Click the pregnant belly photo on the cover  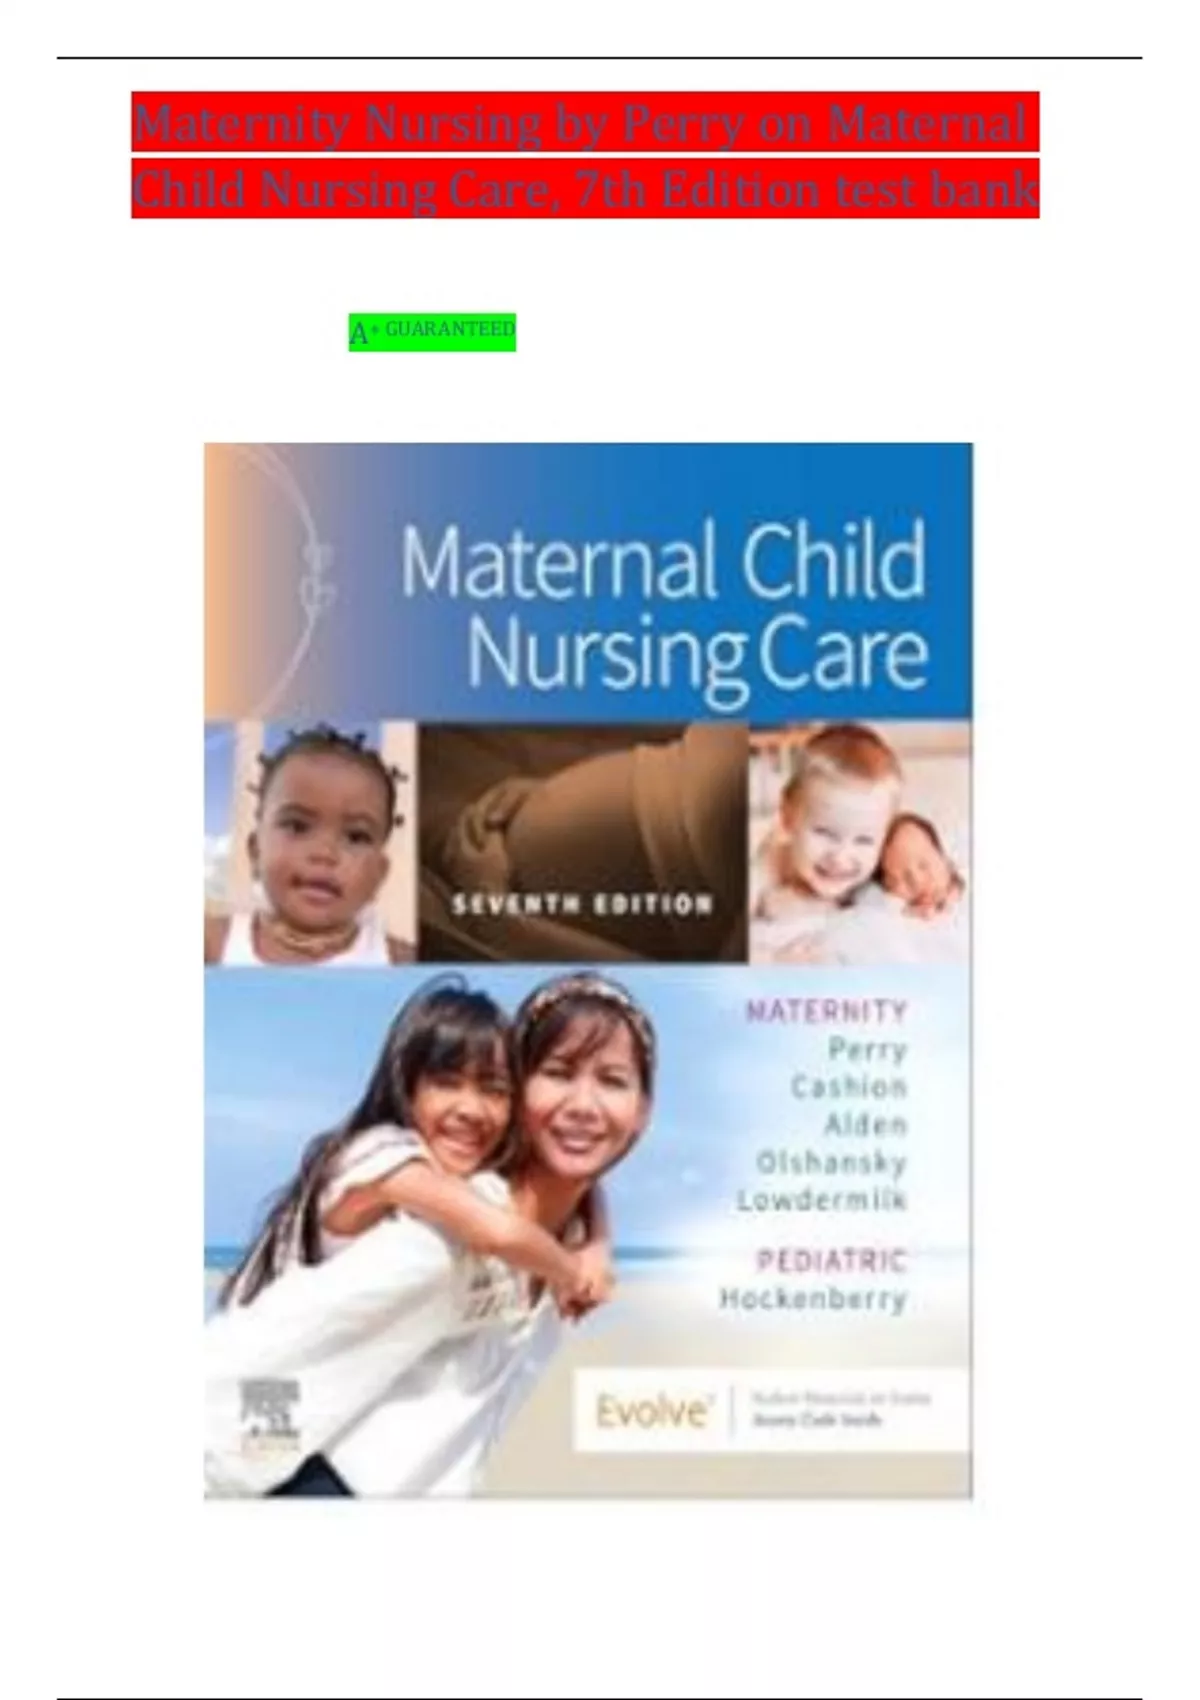tap(583, 843)
